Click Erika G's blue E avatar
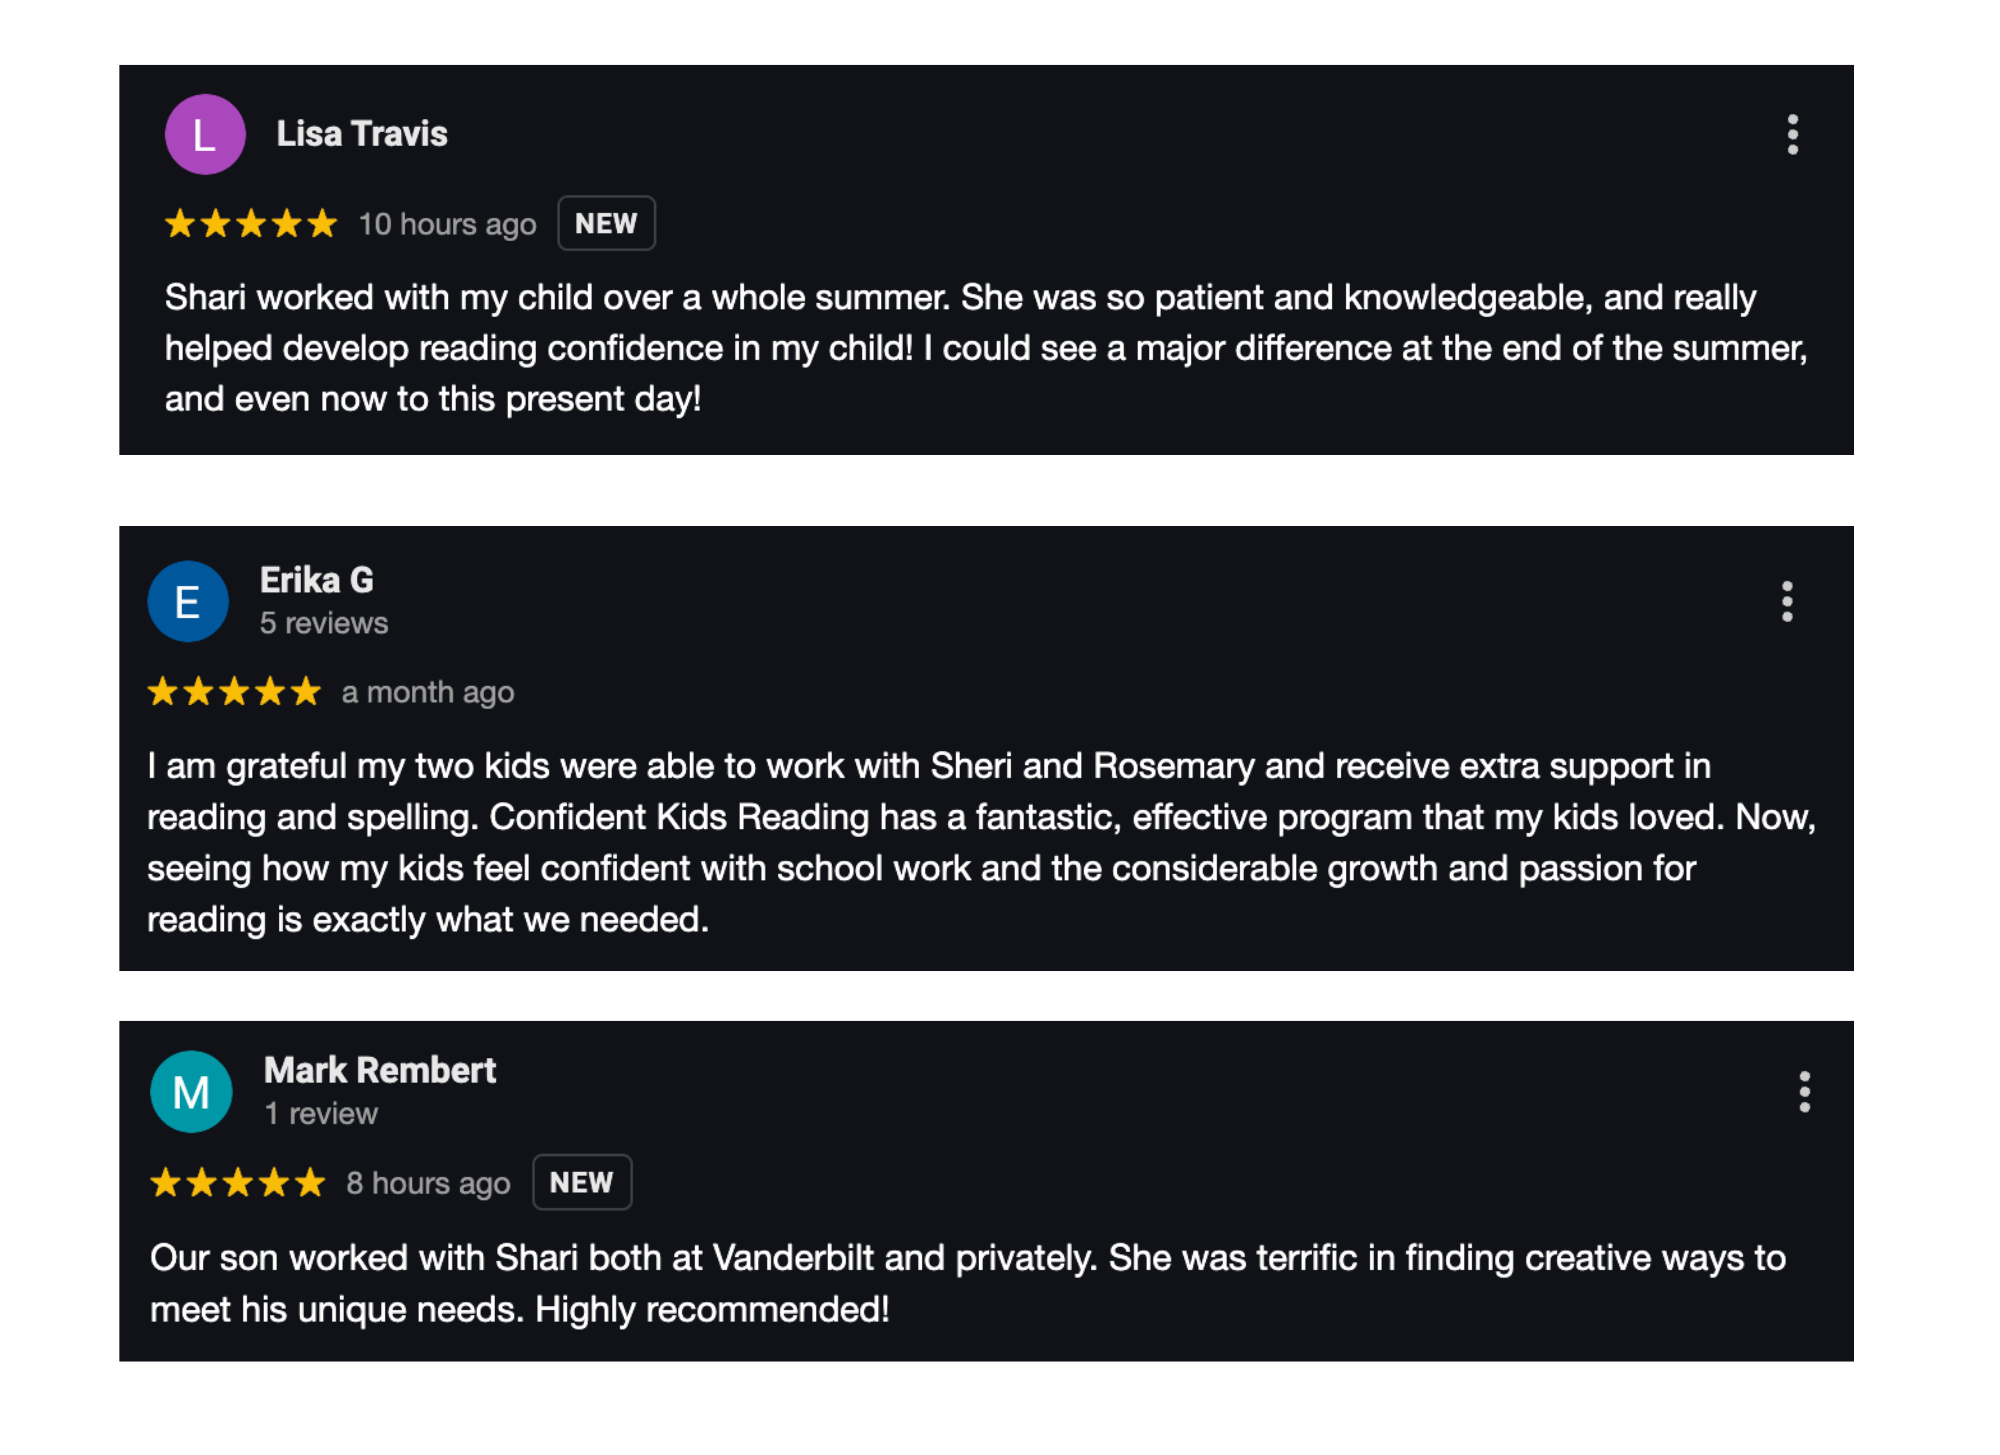This screenshot has height=1455, width=2000. tap(188, 602)
